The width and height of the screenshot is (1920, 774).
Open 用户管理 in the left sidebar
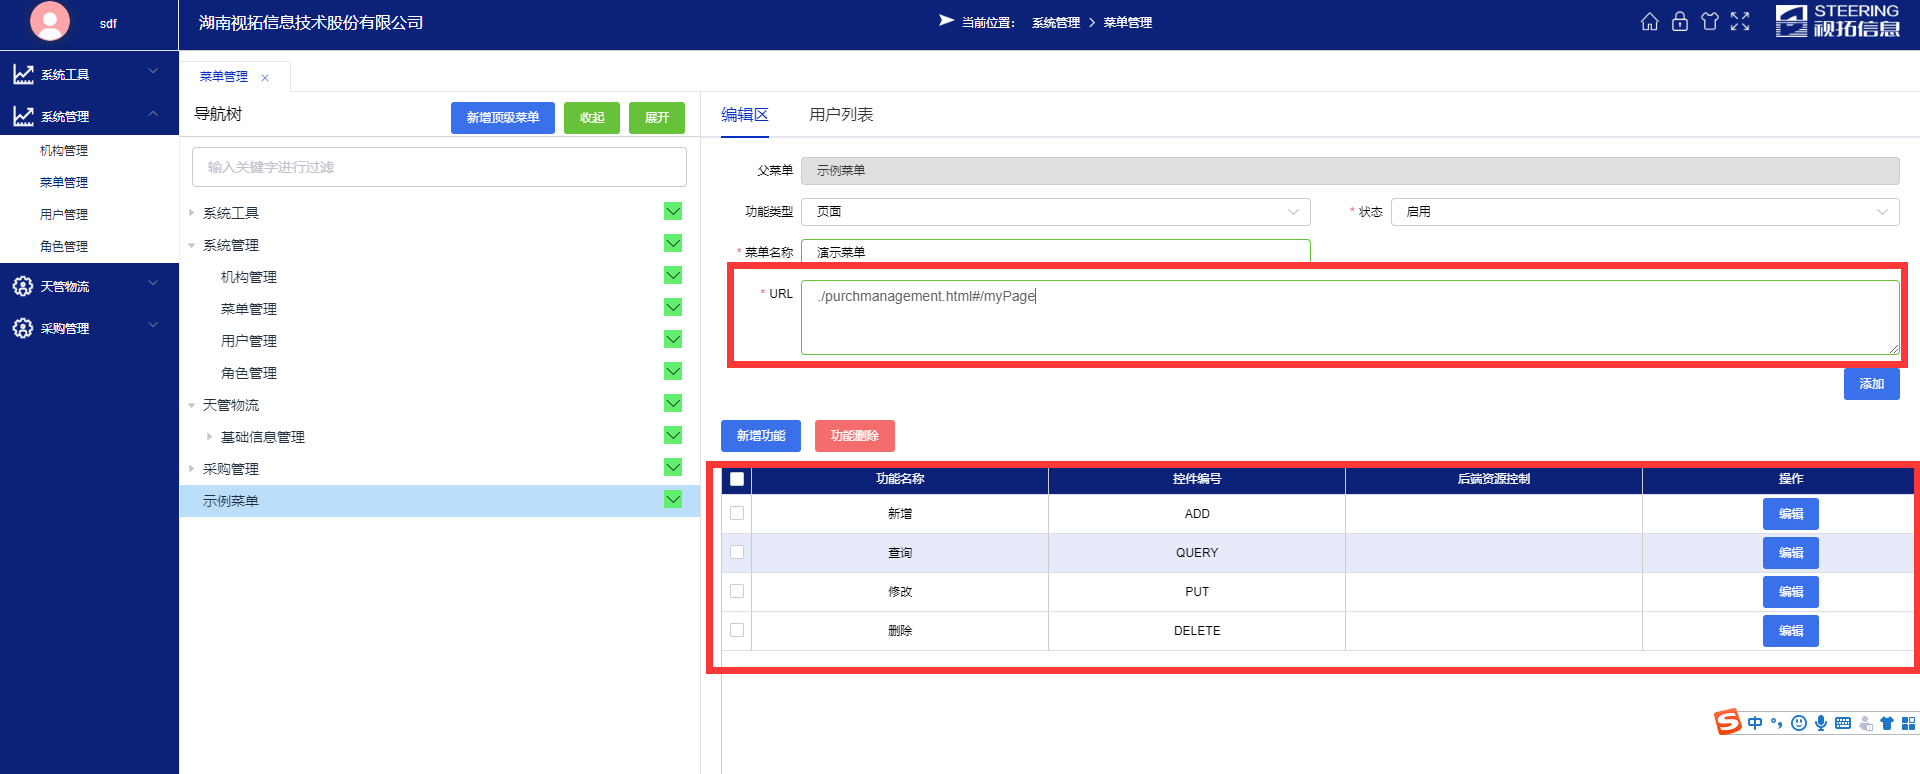point(64,214)
